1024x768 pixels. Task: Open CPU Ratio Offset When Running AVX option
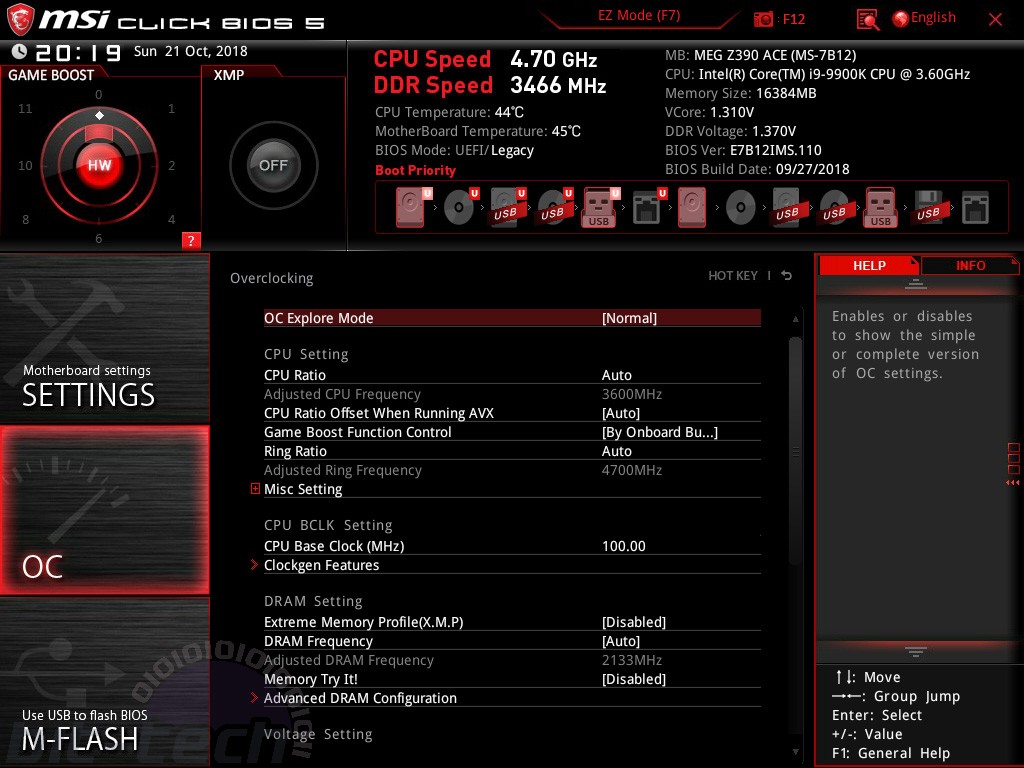(512, 413)
